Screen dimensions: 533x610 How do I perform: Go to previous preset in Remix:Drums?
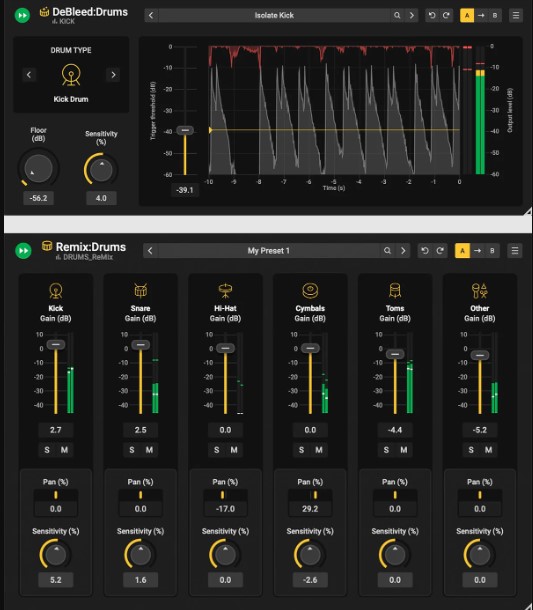tap(150, 251)
